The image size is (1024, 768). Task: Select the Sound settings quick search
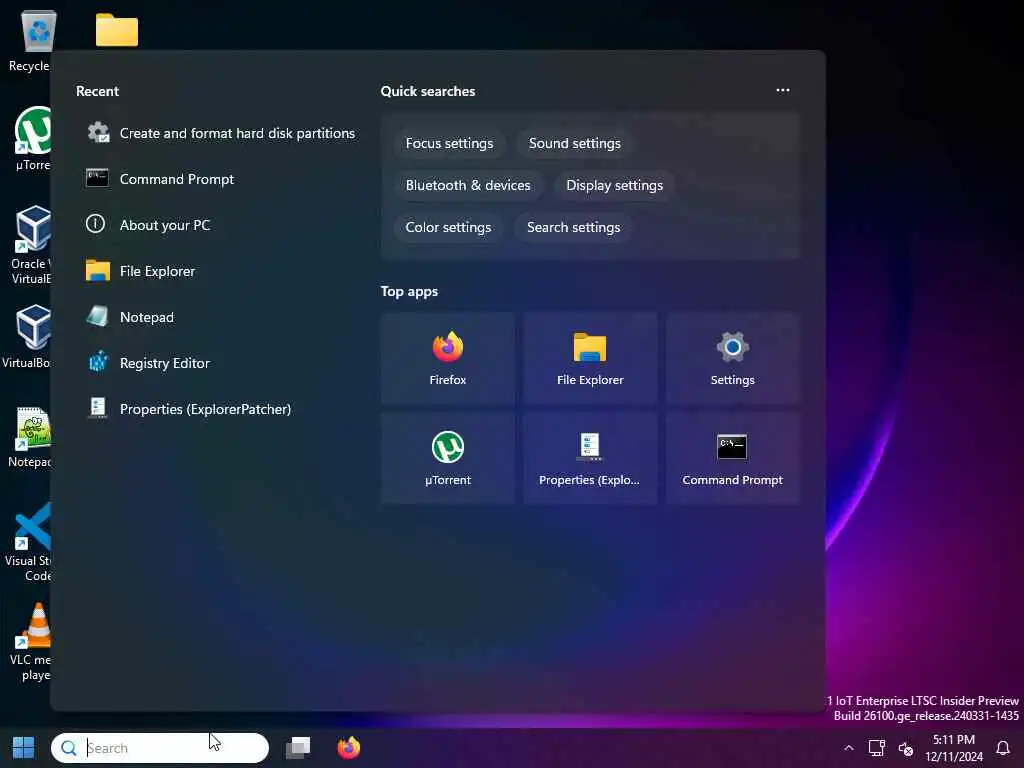coord(575,143)
